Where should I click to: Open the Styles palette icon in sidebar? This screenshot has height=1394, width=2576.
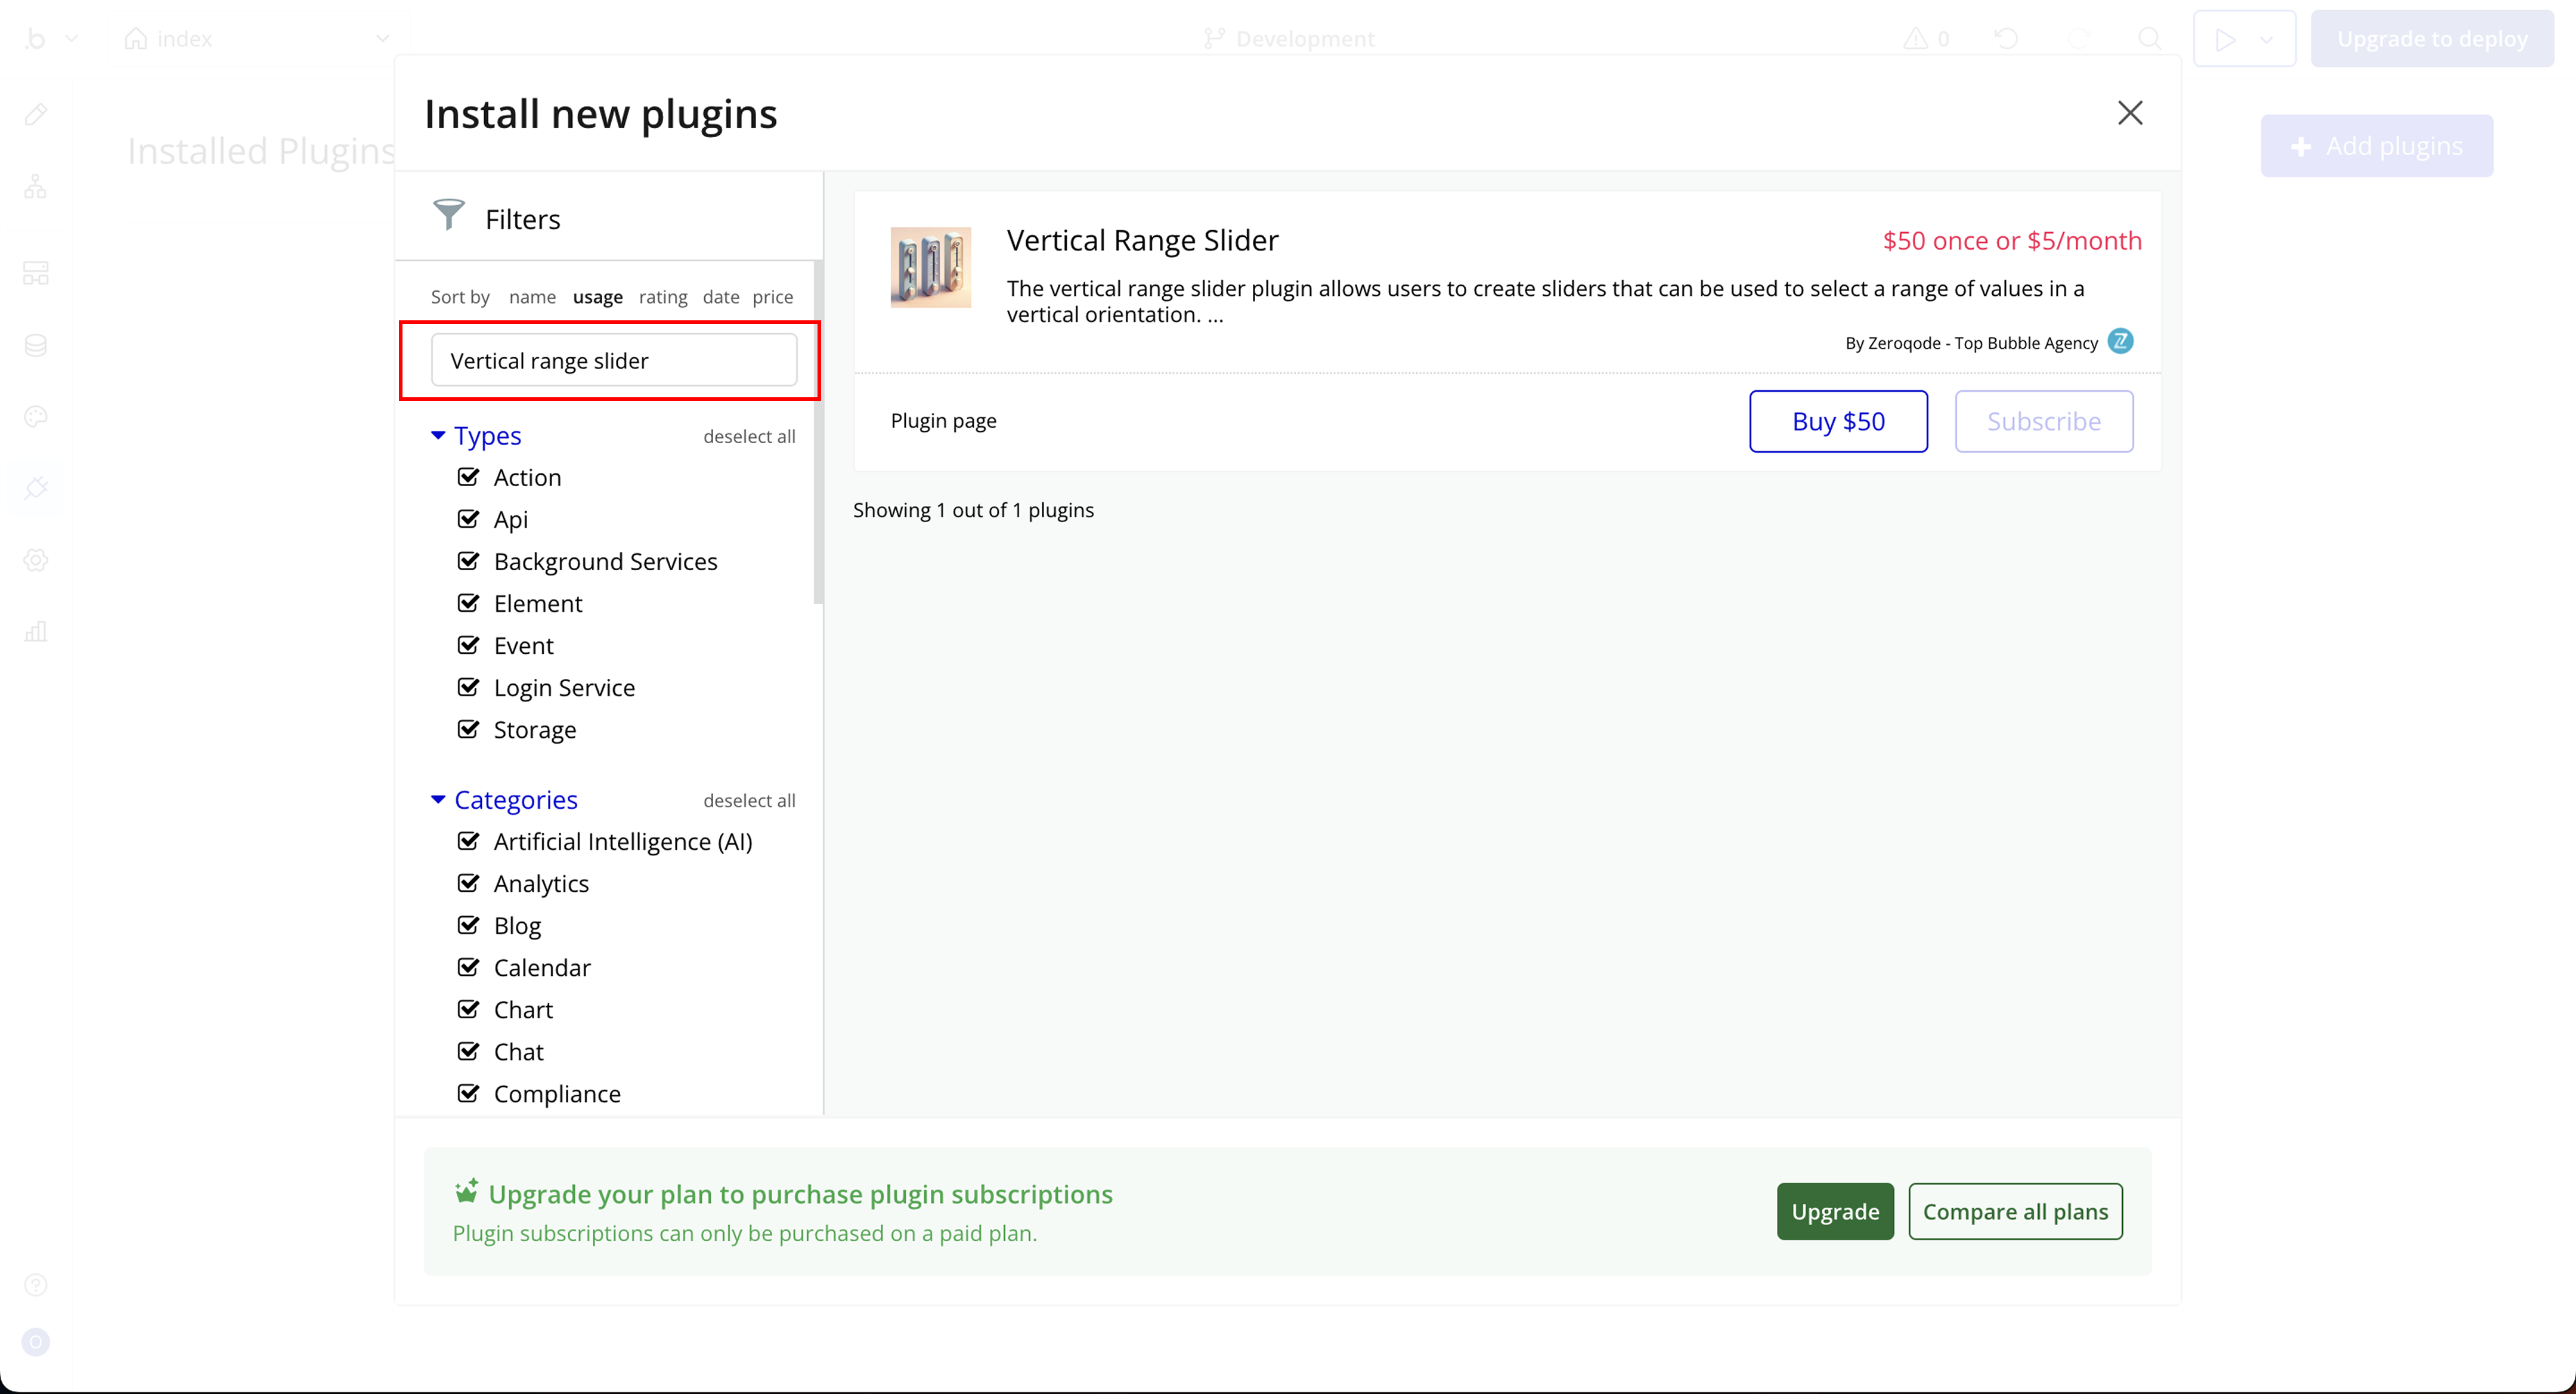(x=36, y=417)
